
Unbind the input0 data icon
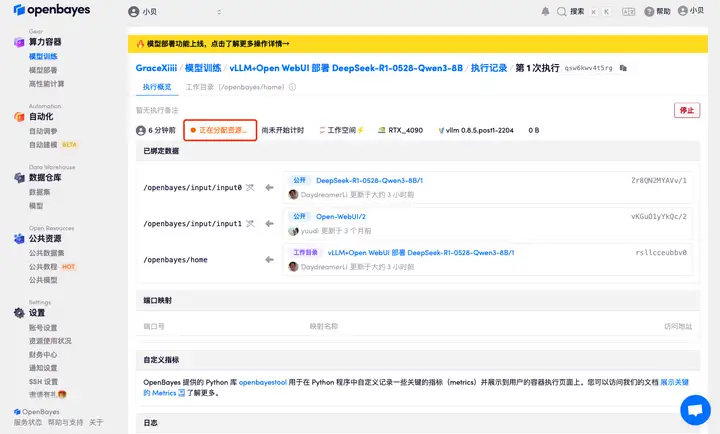tap(250, 187)
